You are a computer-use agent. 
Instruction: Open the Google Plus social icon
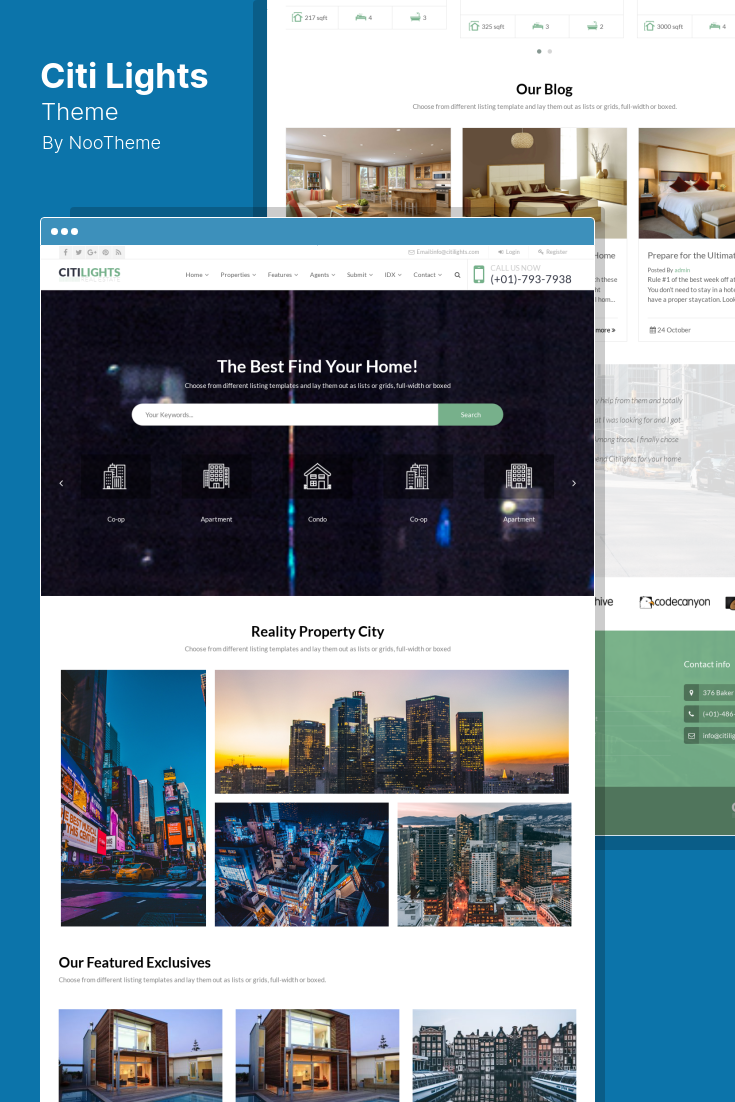[x=92, y=252]
